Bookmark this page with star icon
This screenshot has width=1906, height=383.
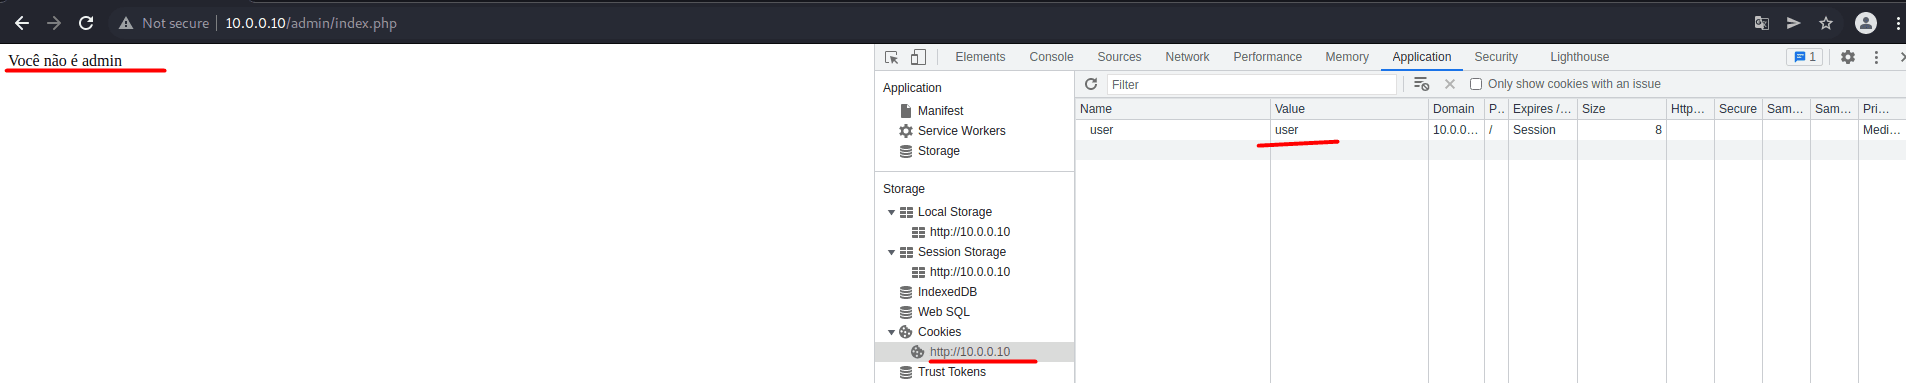1826,23
